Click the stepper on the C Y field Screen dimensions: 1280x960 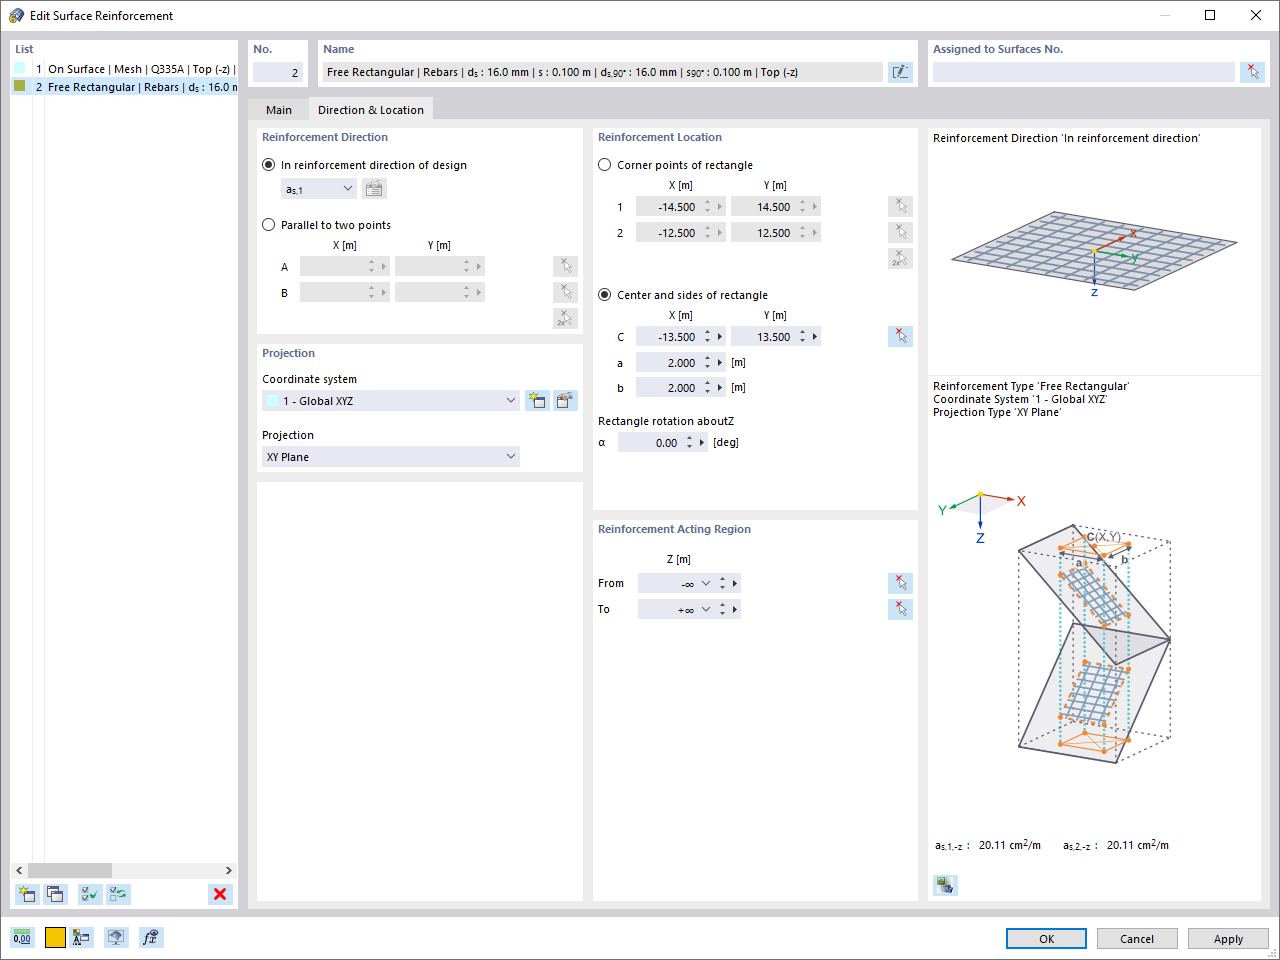point(803,337)
